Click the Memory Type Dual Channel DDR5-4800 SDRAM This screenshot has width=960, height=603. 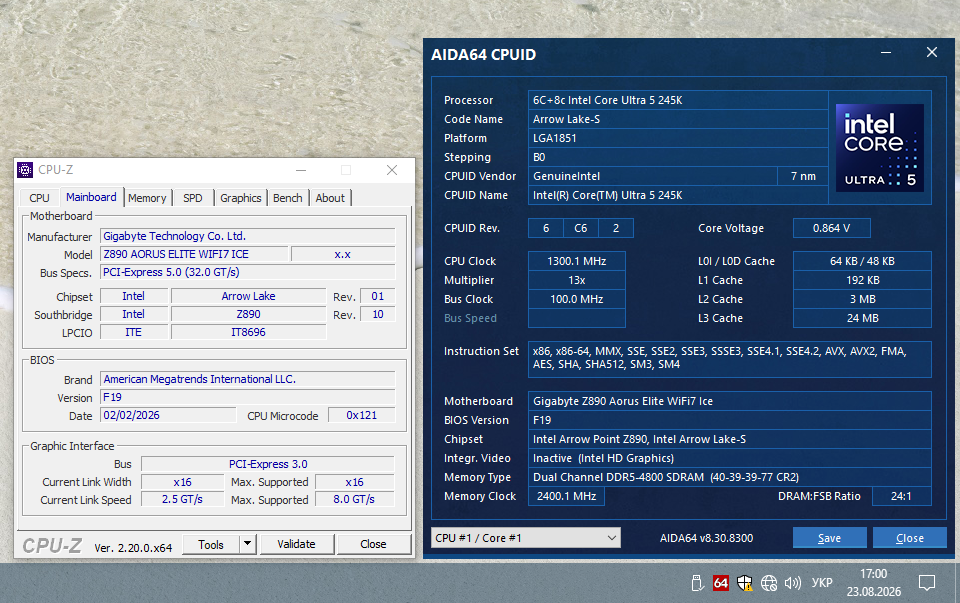click(730, 478)
